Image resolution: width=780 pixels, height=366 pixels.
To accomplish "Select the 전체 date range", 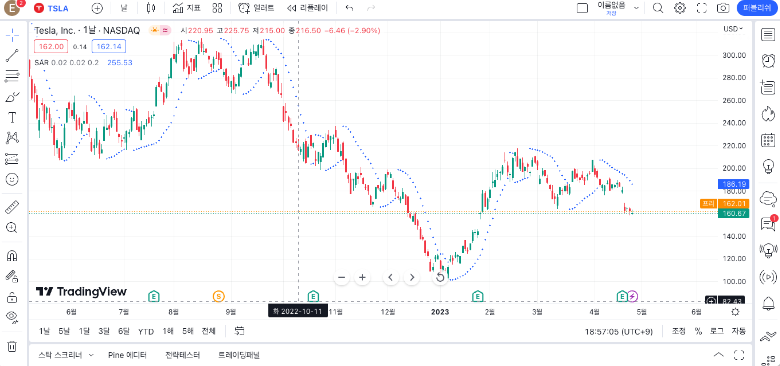I will [x=208, y=331].
